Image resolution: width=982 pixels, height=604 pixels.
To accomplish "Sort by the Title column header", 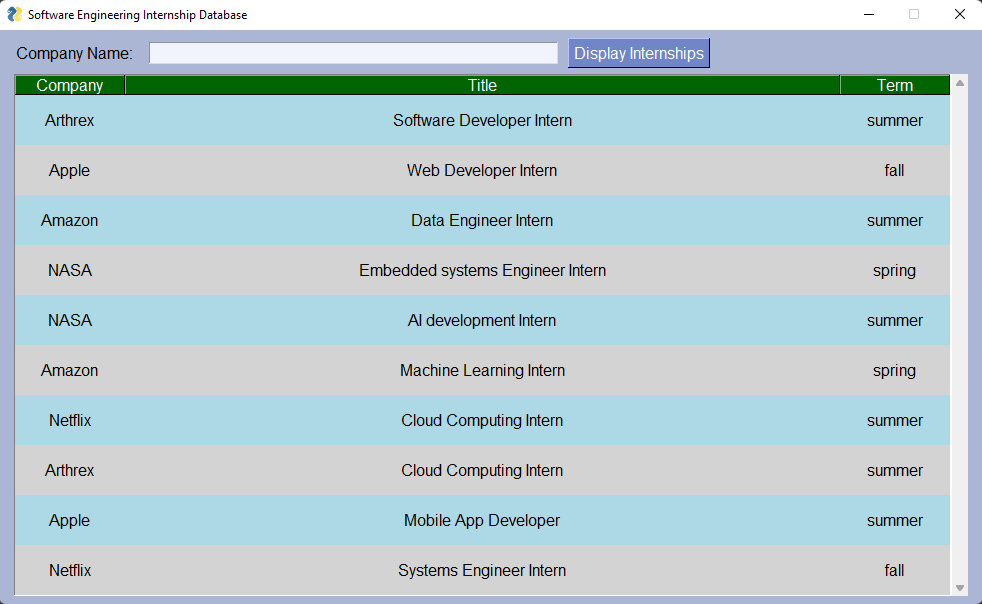I will tap(482, 85).
